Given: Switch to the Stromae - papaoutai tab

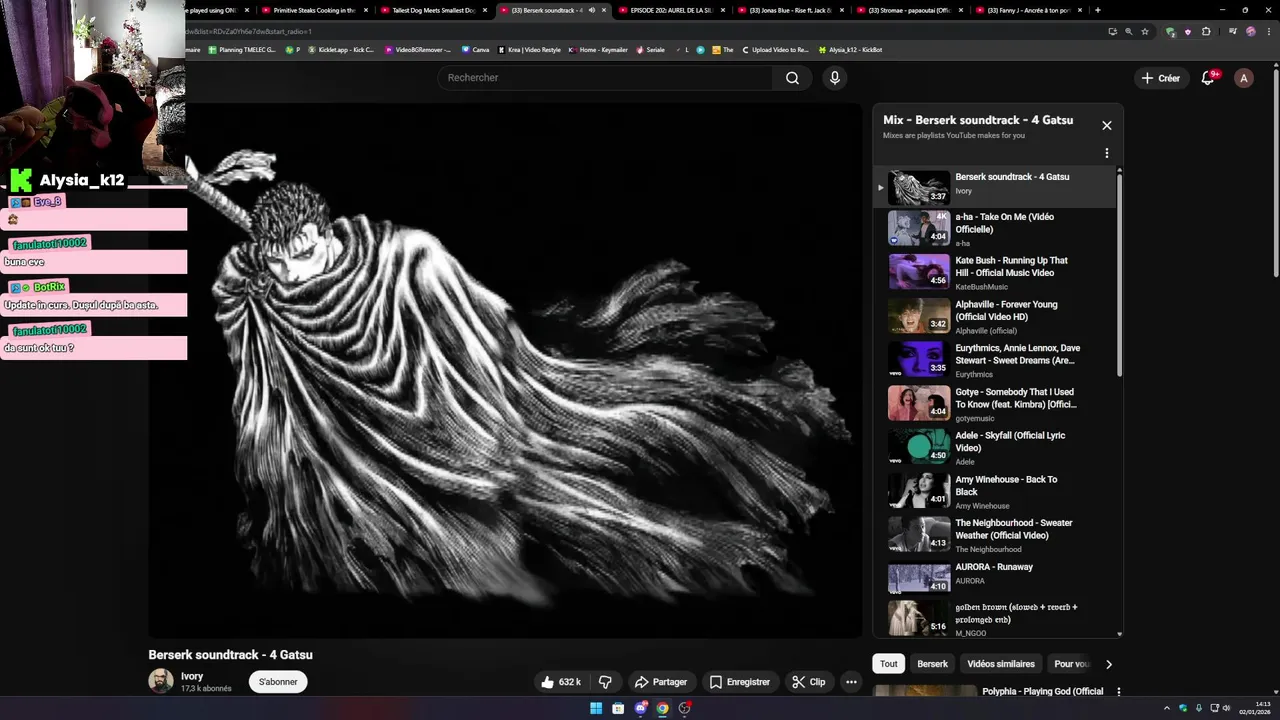Looking at the screenshot, I should point(909,10).
